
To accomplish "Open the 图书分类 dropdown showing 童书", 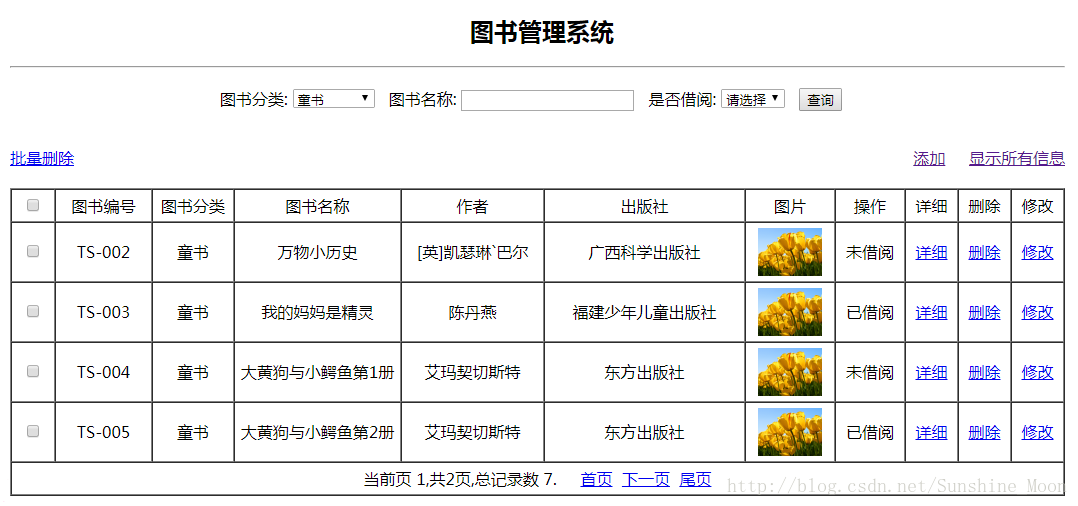I will click(x=333, y=99).
